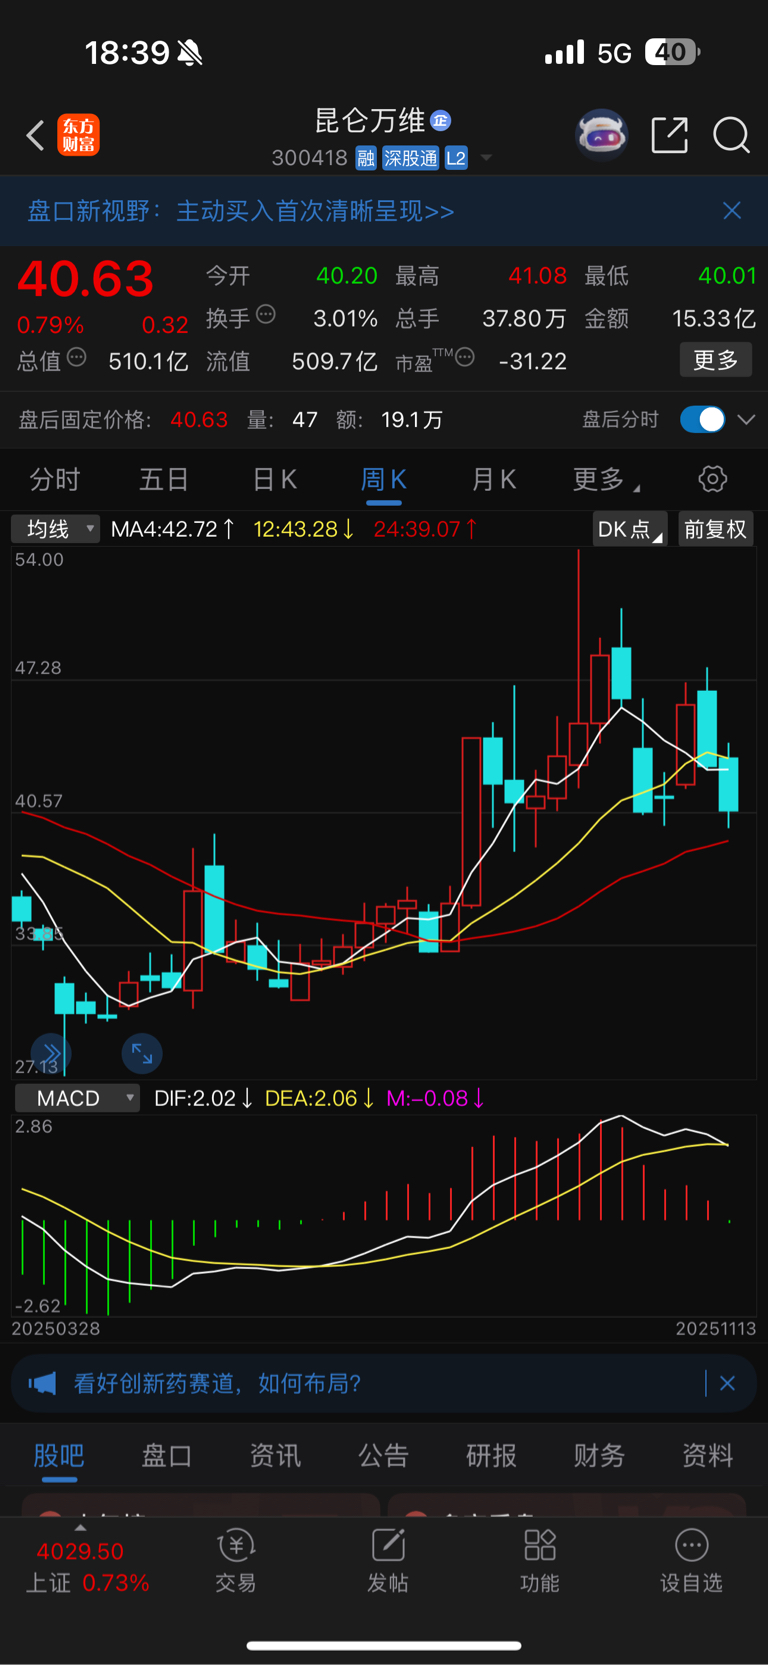Tap the 换手 info icon
768x1665 pixels.
click(266, 315)
